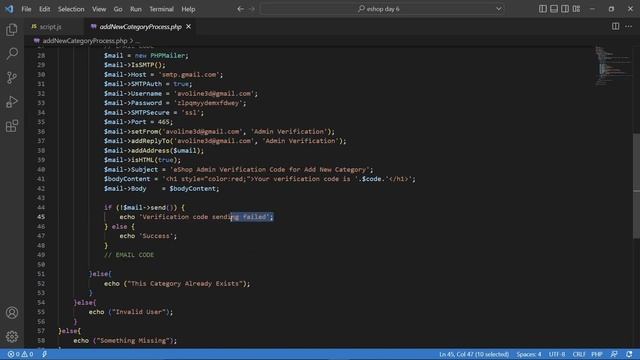The height and width of the screenshot is (360, 640).
Task: Click the VS Code logo icon
Action: tap(9, 9)
